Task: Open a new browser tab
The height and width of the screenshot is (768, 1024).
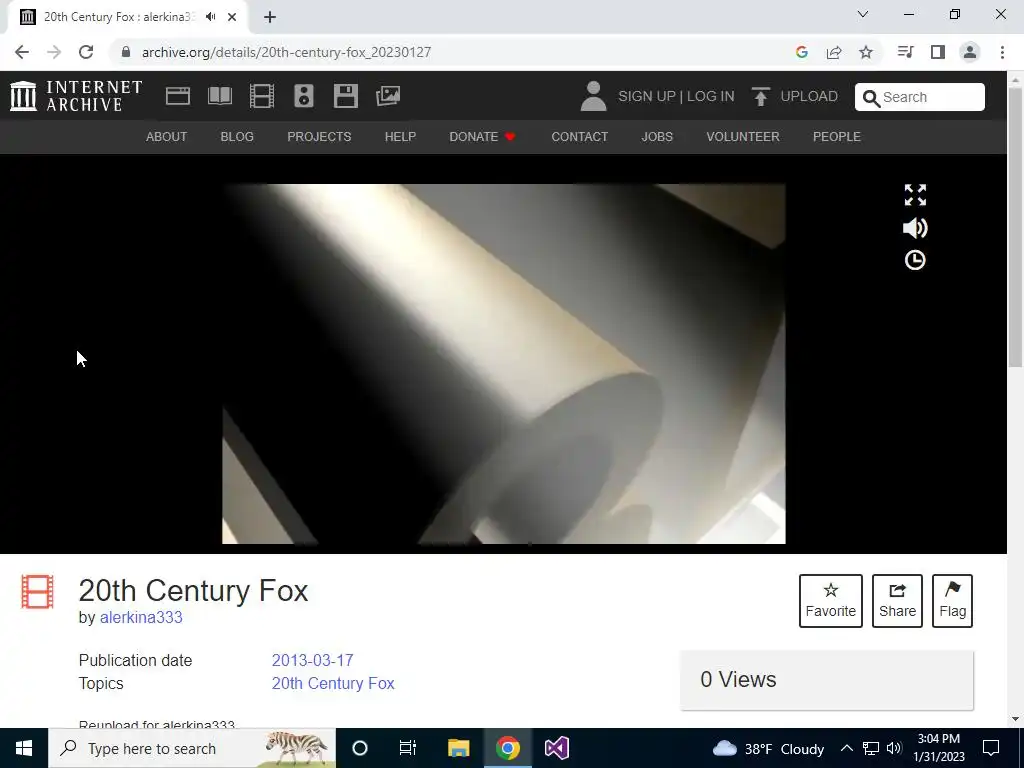Action: [270, 17]
